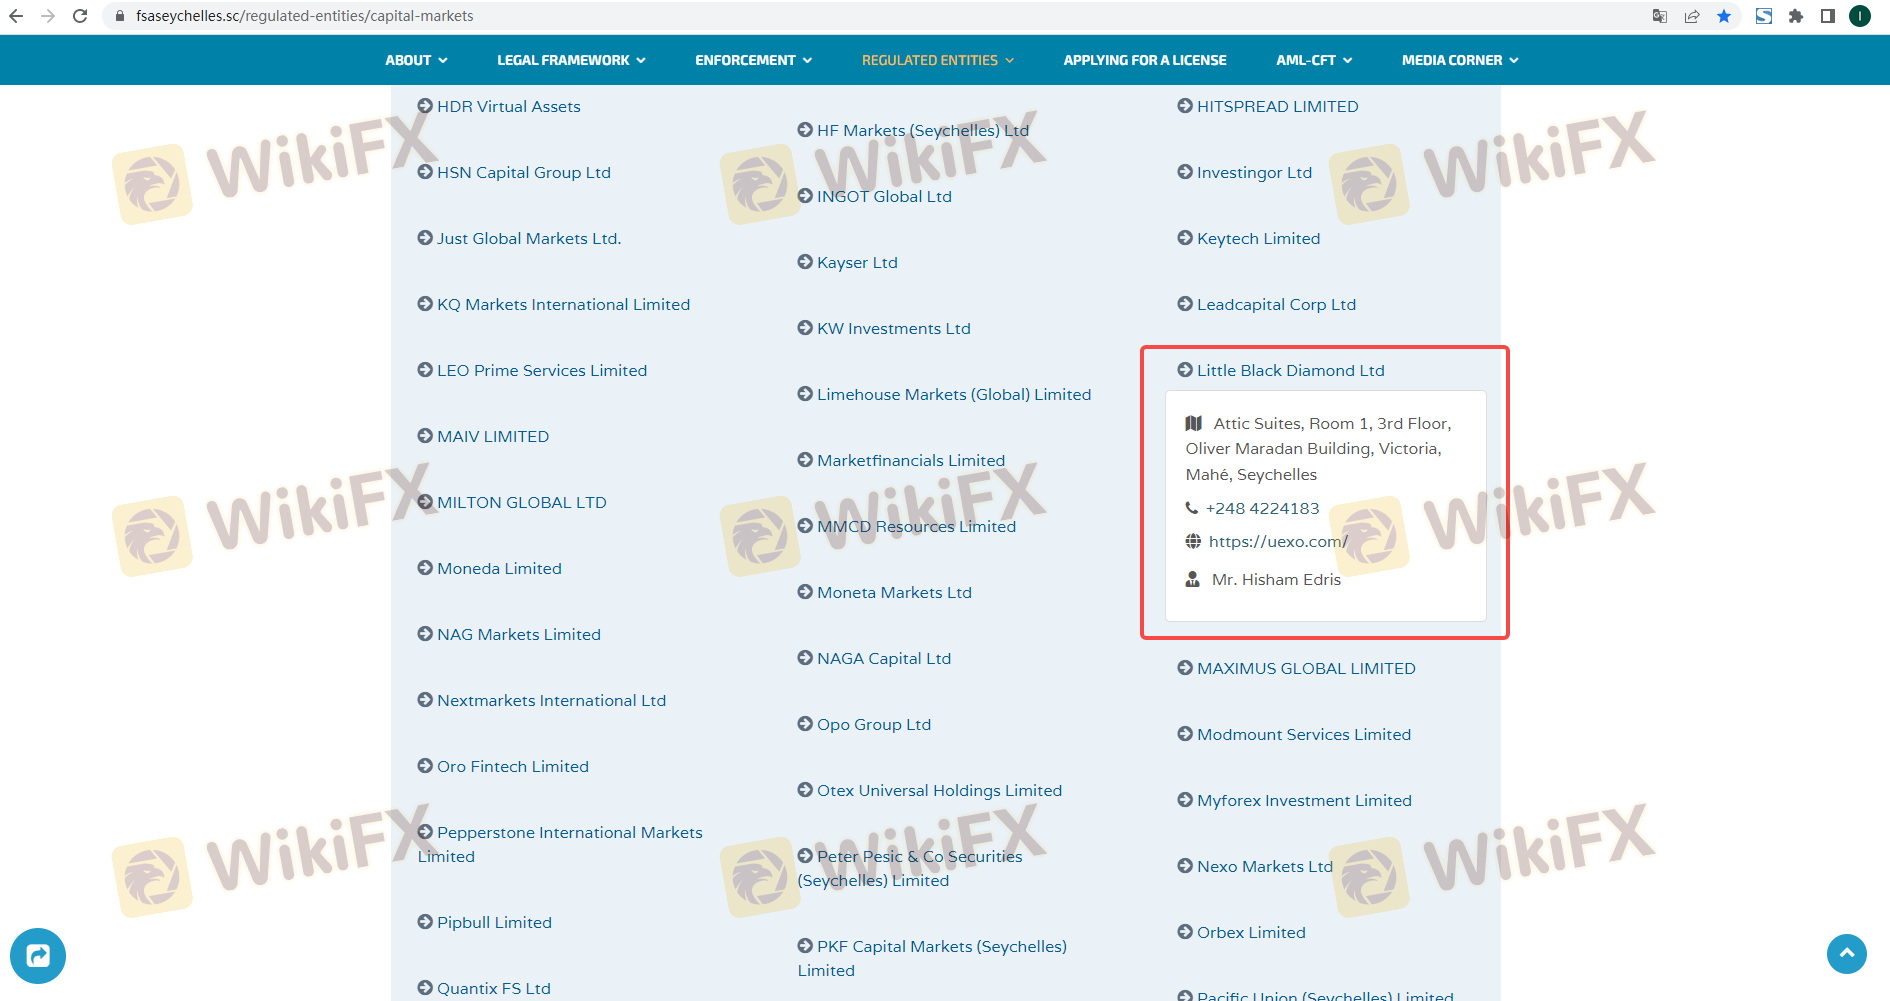Image resolution: width=1890 pixels, height=1001 pixels.
Task: Reload the page with the refresh icon
Action: (x=80, y=16)
